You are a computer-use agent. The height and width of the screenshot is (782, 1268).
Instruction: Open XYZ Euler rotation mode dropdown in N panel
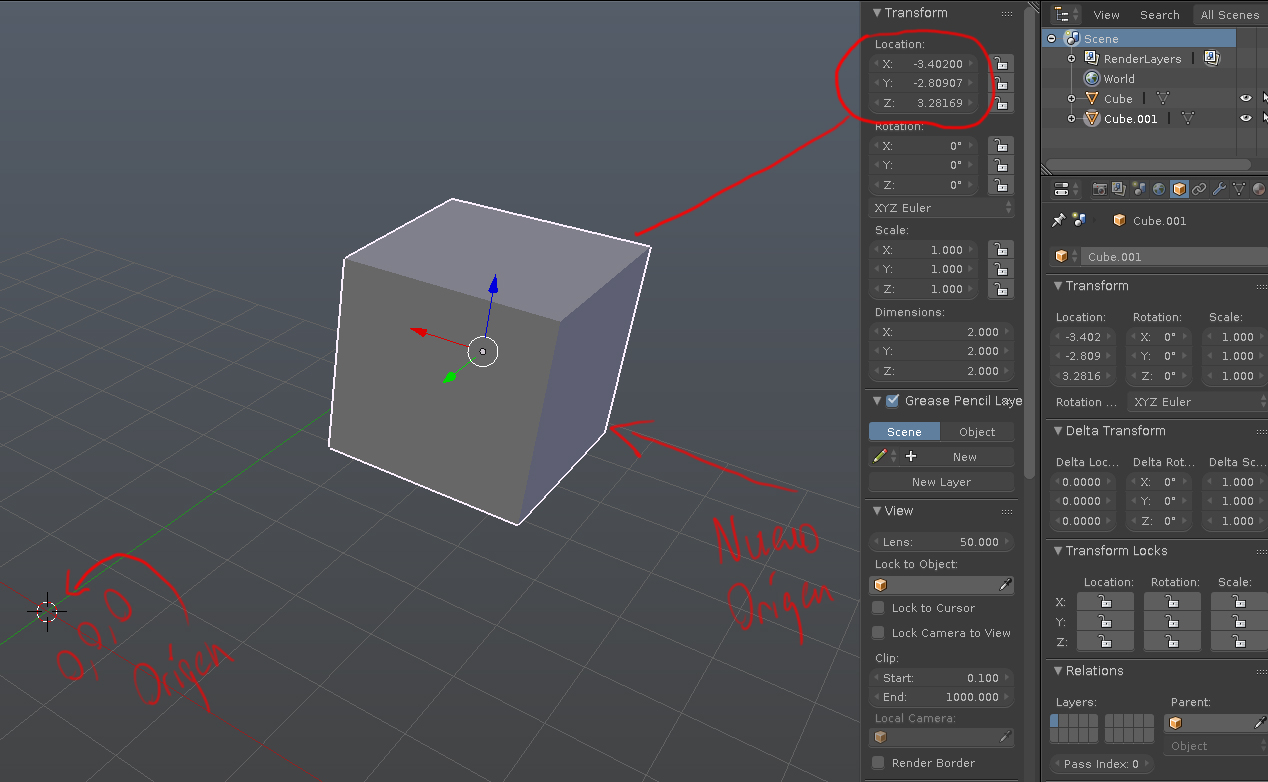pos(941,208)
